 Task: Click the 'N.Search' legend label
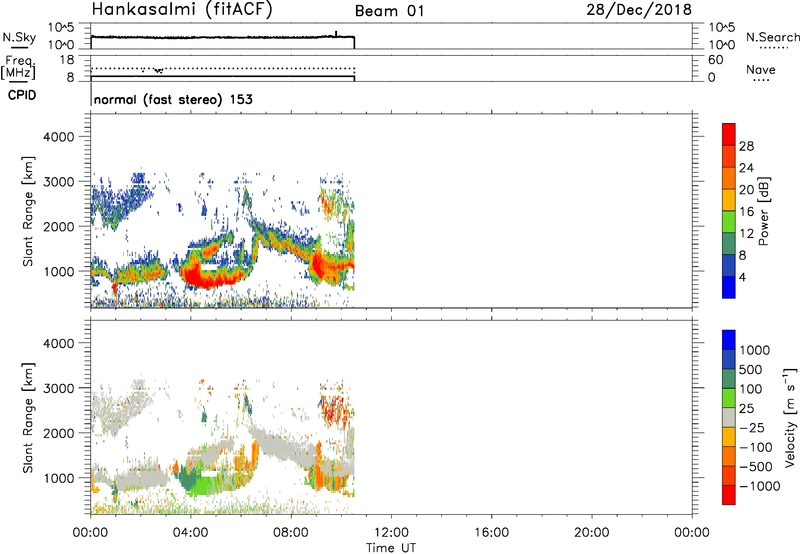pos(772,37)
